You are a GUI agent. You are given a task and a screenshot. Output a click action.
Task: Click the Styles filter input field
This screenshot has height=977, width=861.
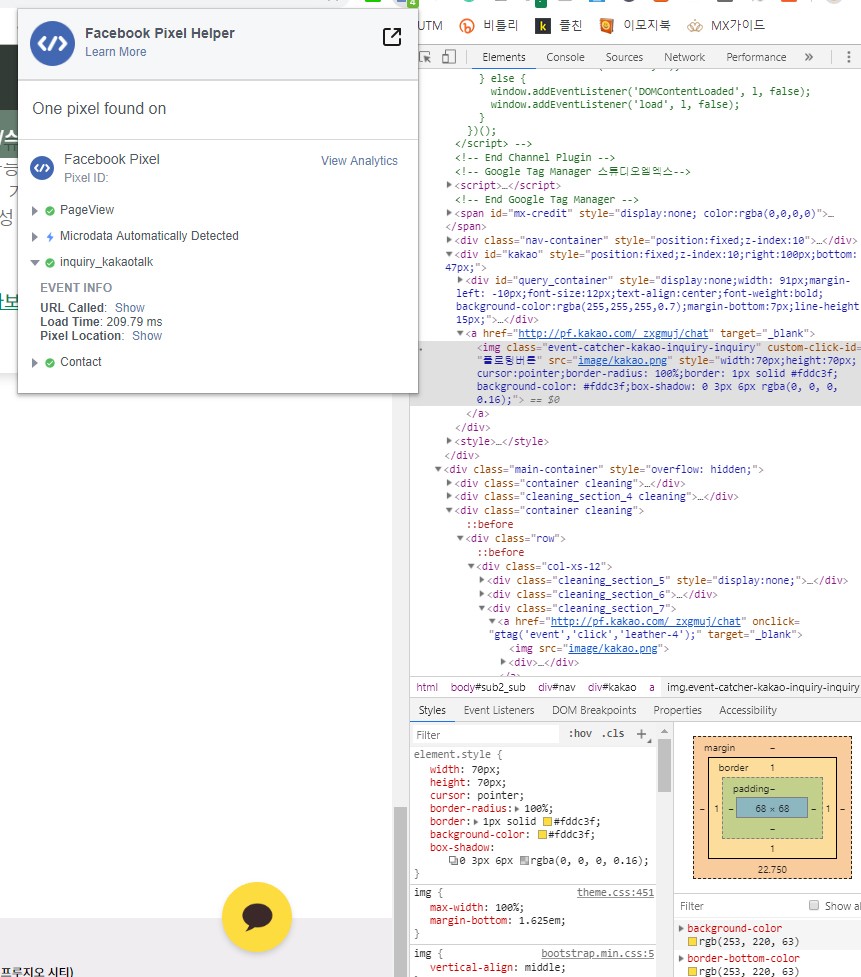486,735
